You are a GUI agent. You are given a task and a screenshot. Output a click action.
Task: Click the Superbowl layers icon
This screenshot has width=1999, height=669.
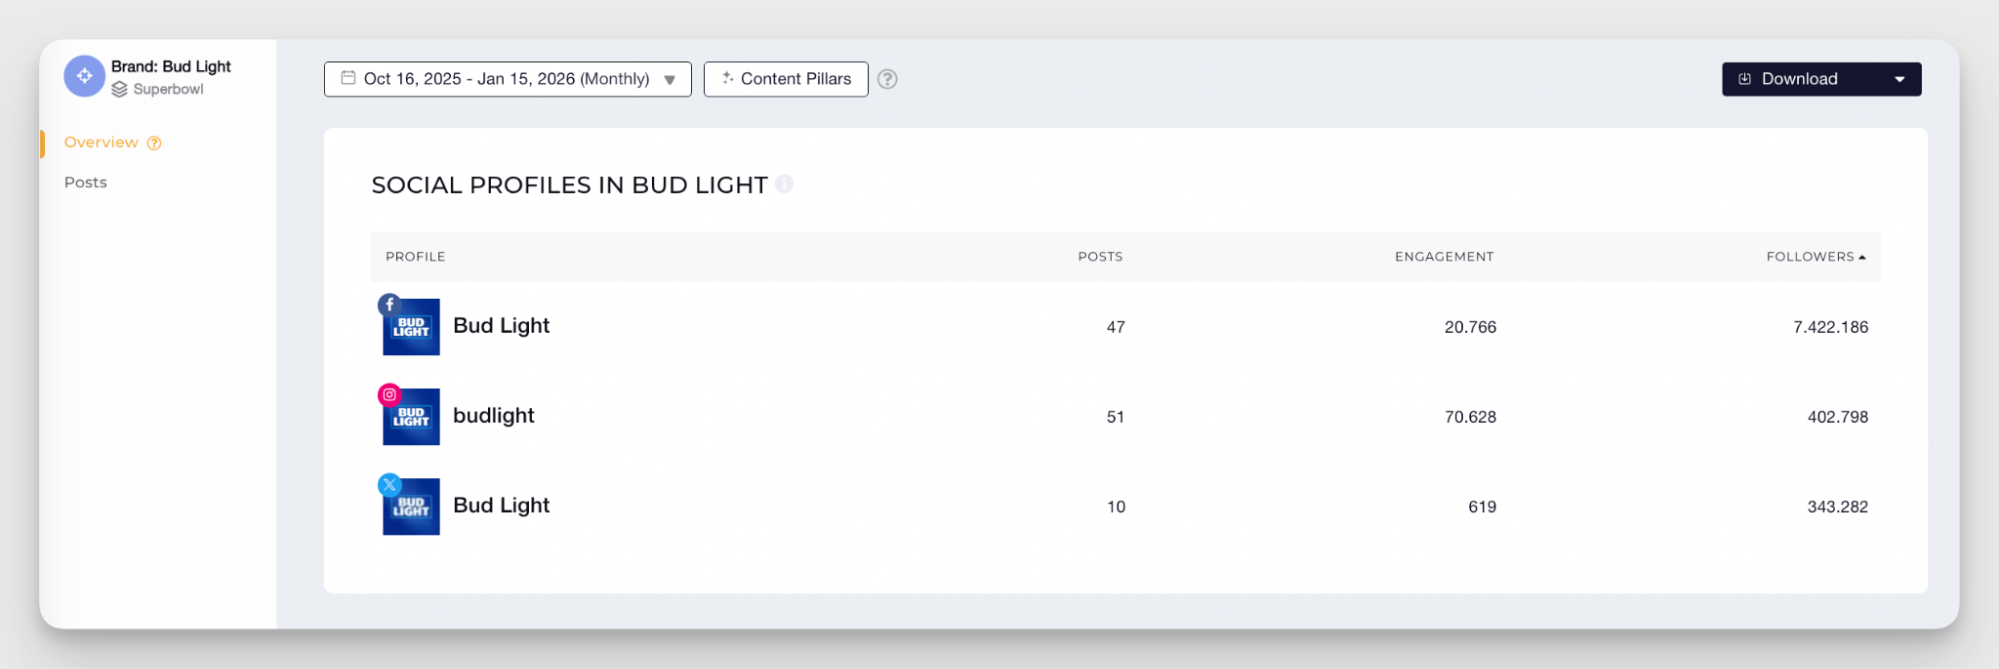click(x=119, y=90)
